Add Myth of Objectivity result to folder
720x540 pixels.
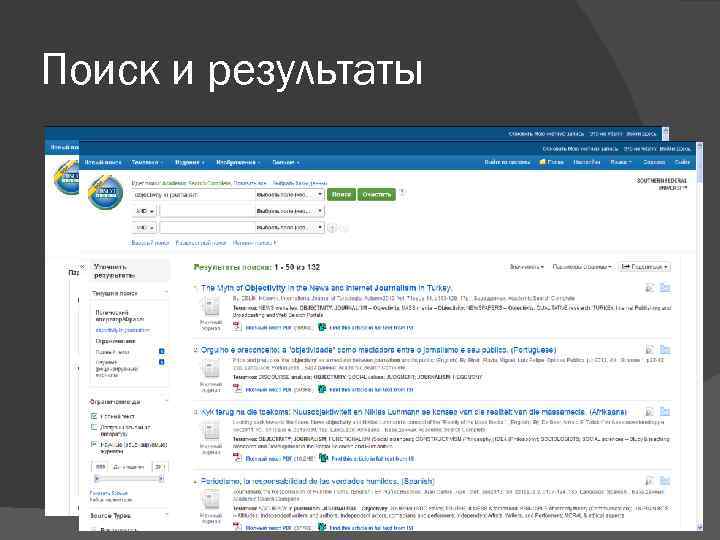pos(665,288)
